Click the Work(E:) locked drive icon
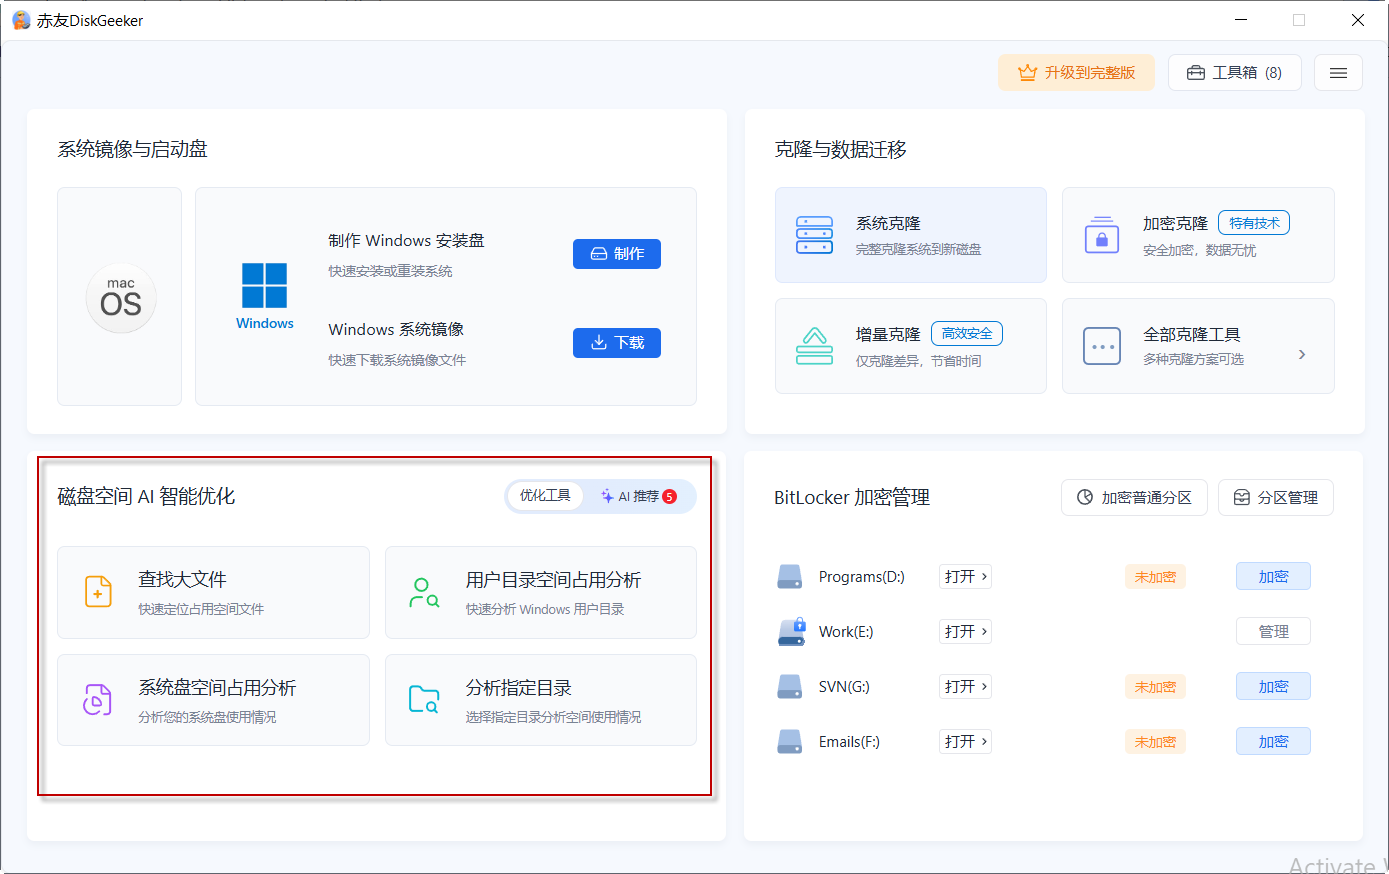1389x874 pixels. [x=791, y=631]
